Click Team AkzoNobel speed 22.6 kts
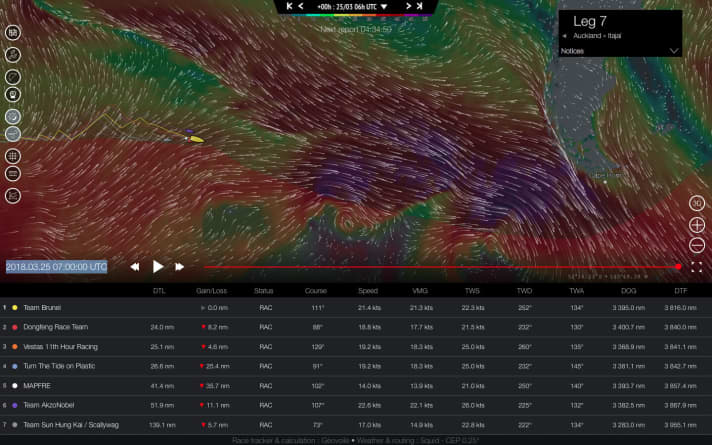The height and width of the screenshot is (445, 712). point(369,405)
